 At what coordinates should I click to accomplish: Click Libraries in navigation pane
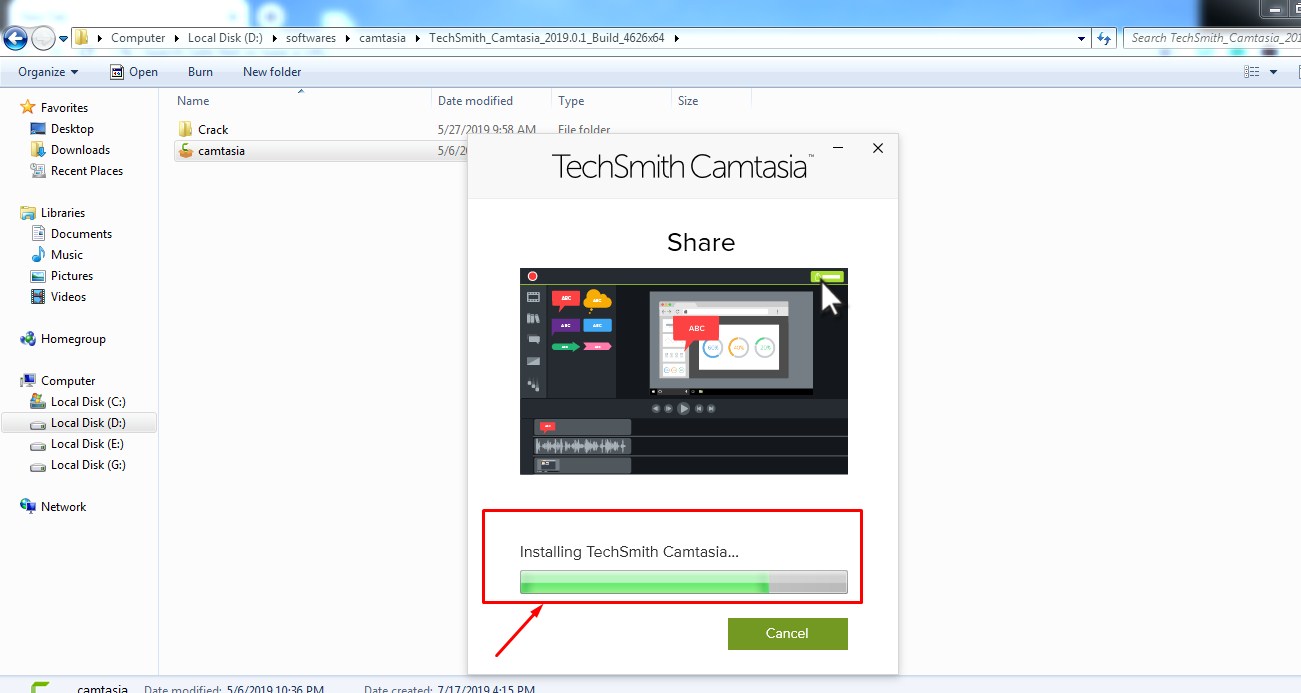(x=63, y=213)
